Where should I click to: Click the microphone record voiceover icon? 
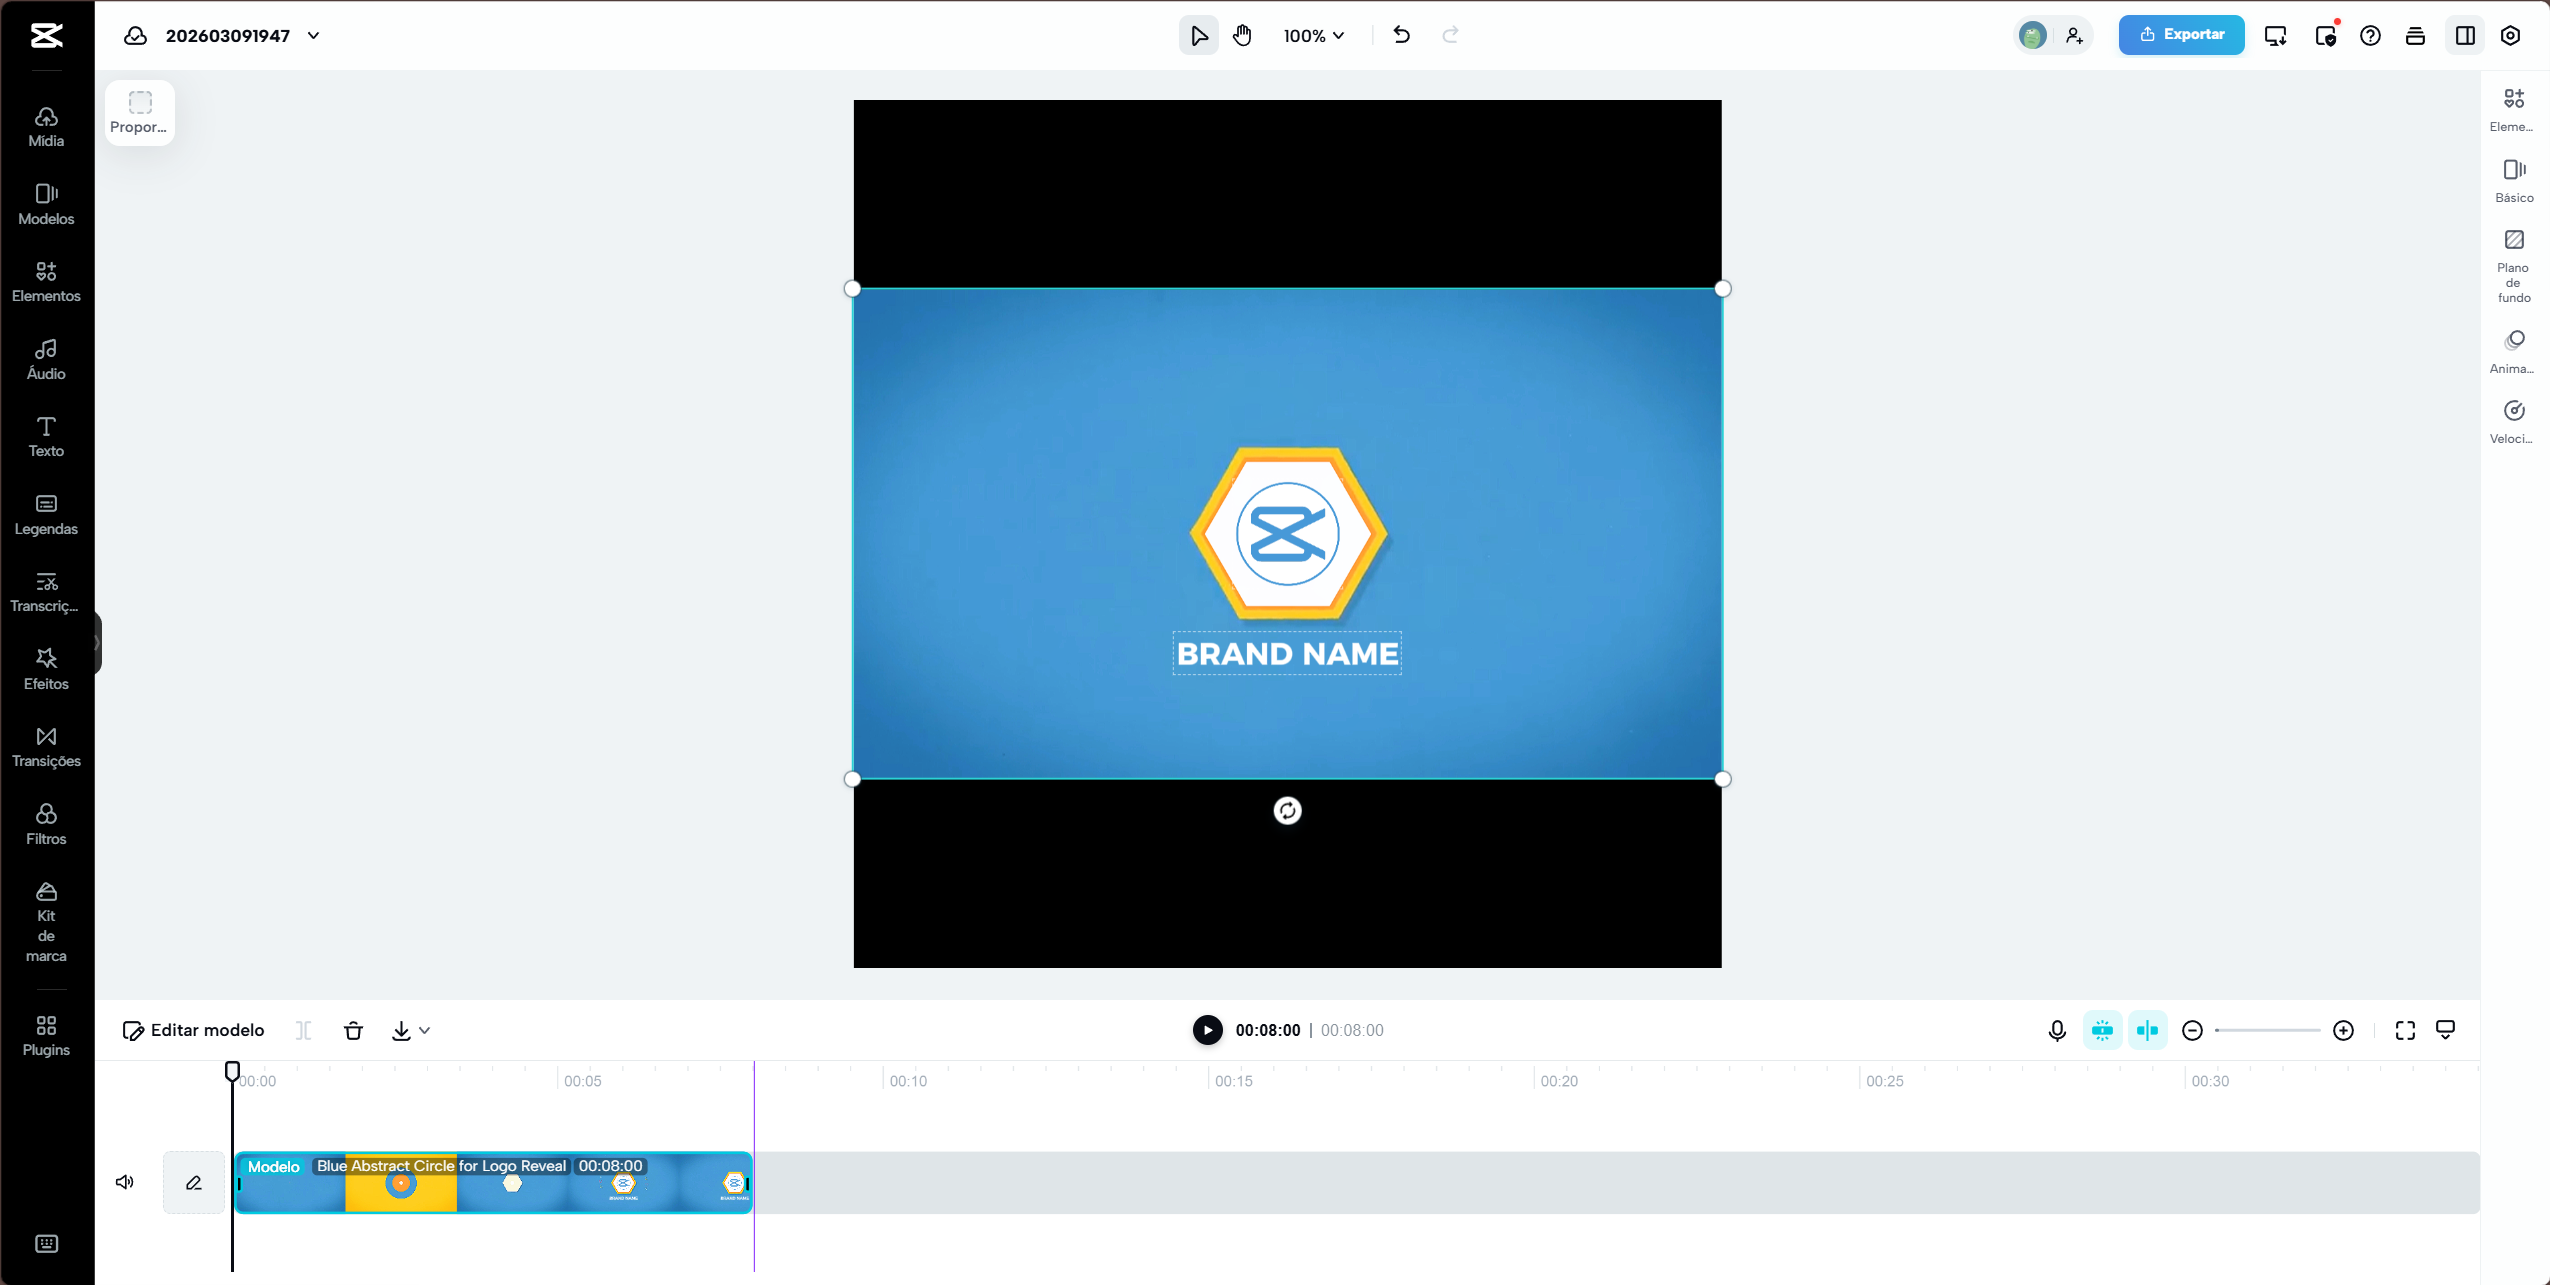pos(2057,1030)
